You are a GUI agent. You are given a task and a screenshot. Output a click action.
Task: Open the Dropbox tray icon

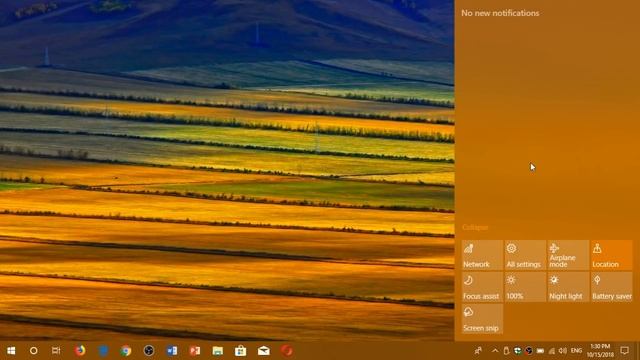pos(518,351)
